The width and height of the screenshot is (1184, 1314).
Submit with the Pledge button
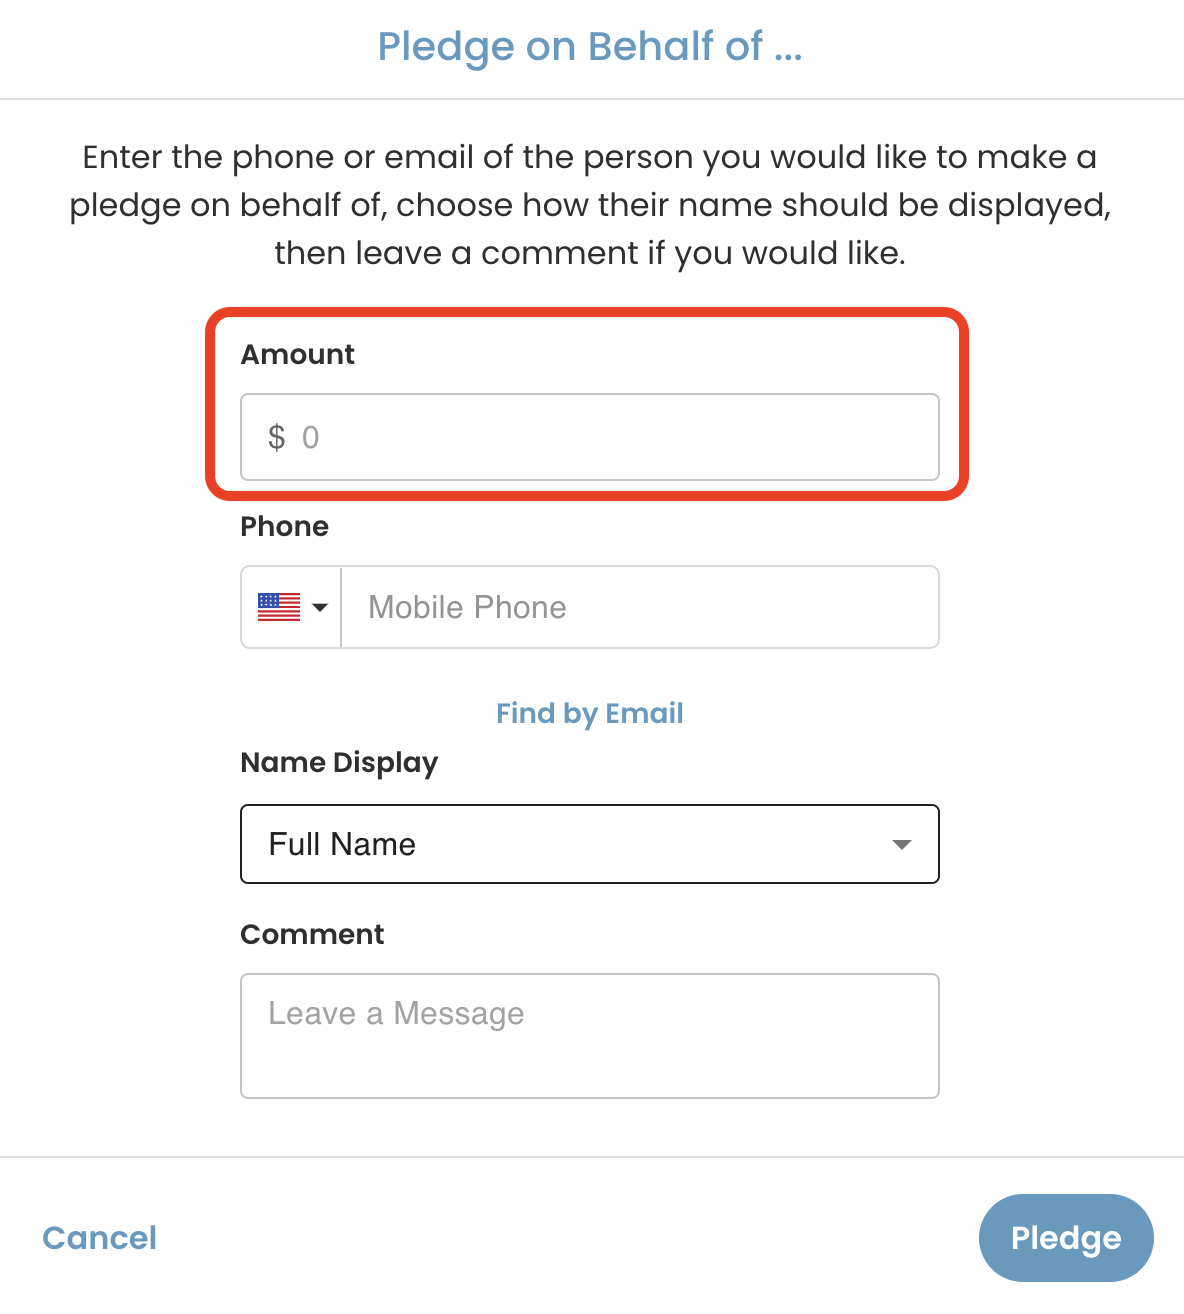point(1066,1238)
